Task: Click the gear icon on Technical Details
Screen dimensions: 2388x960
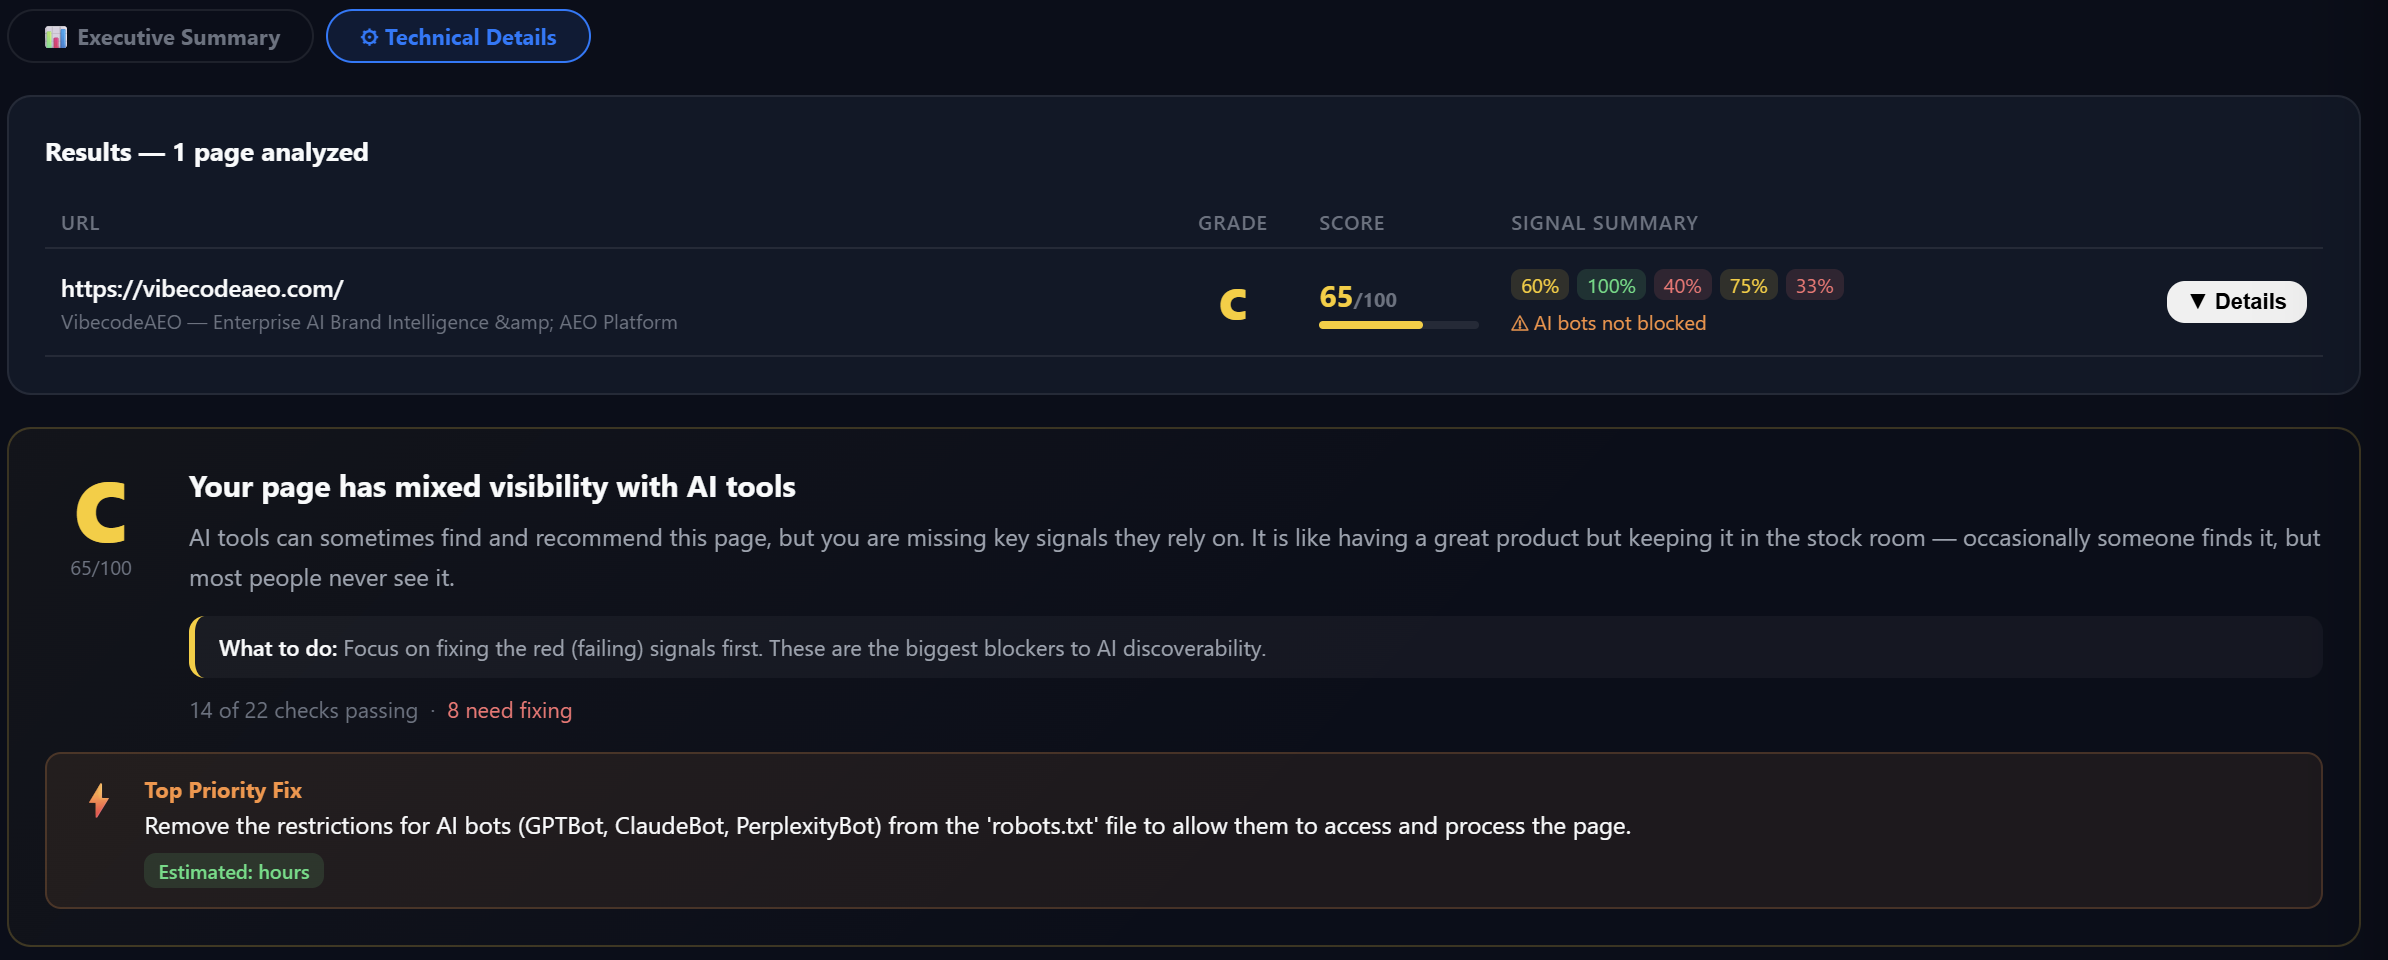Action: point(369,37)
